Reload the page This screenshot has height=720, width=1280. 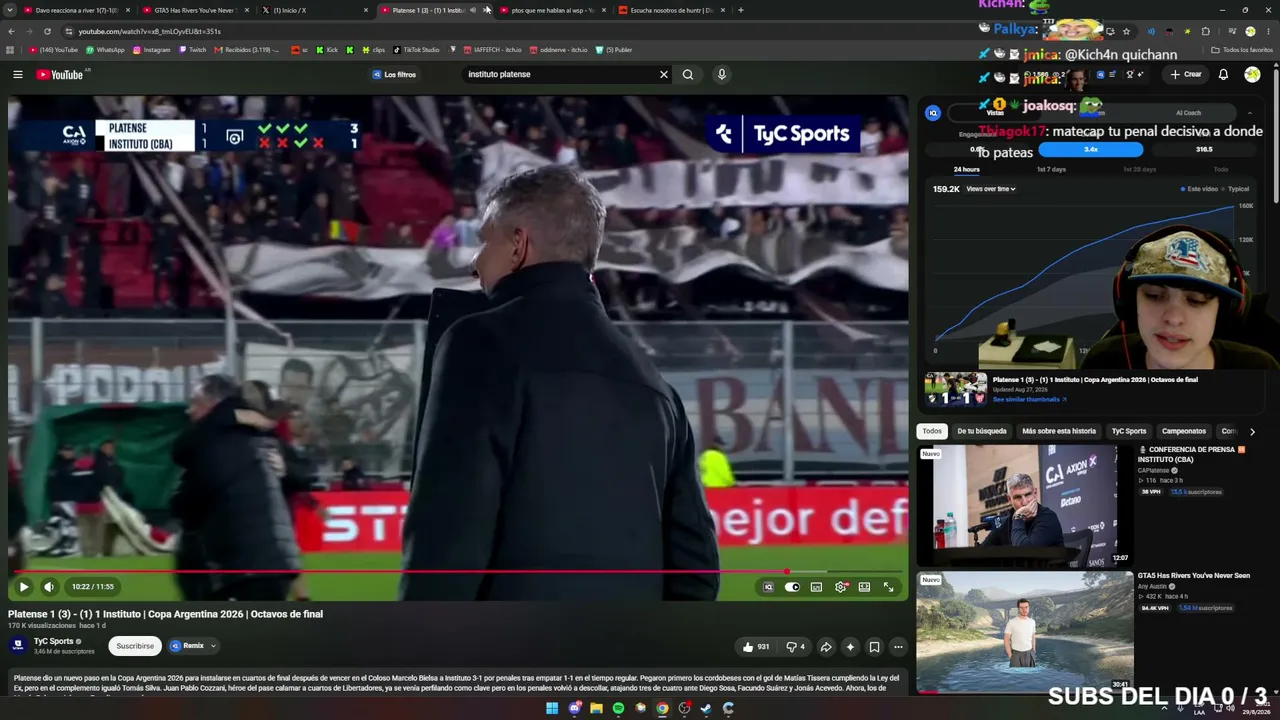click(x=46, y=31)
